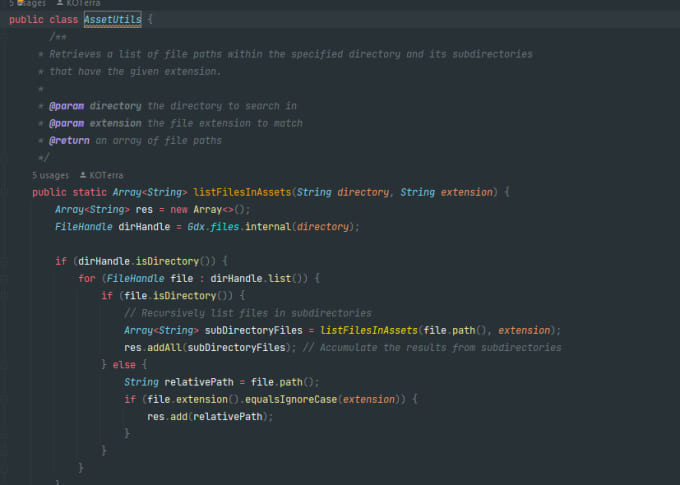
Task: Click the listFilesInAssets method declaration name
Action: [x=242, y=192]
